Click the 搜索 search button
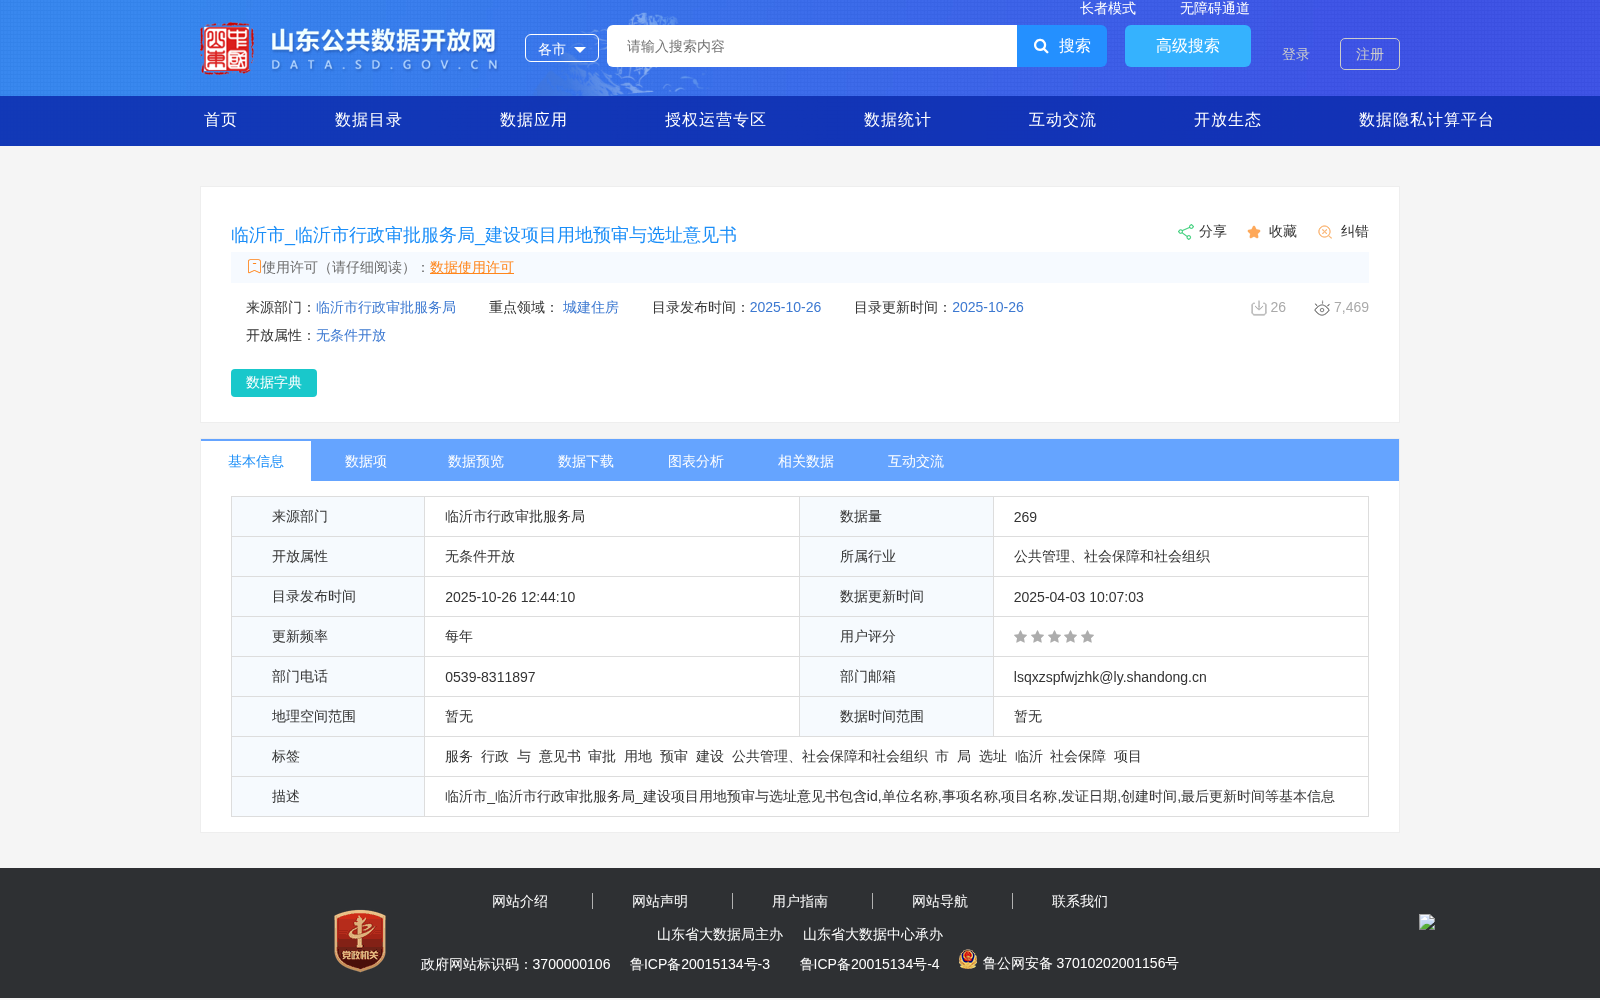 (1062, 46)
